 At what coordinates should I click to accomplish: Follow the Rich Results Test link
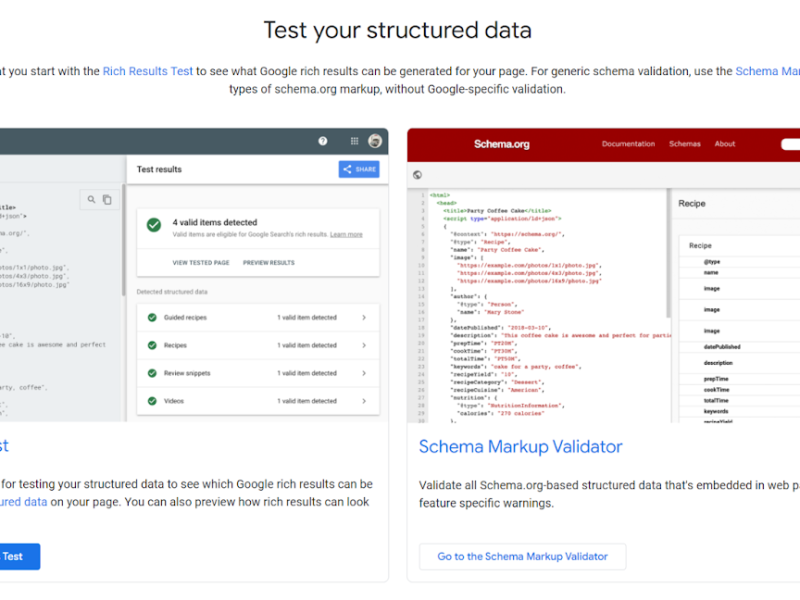pos(148,71)
